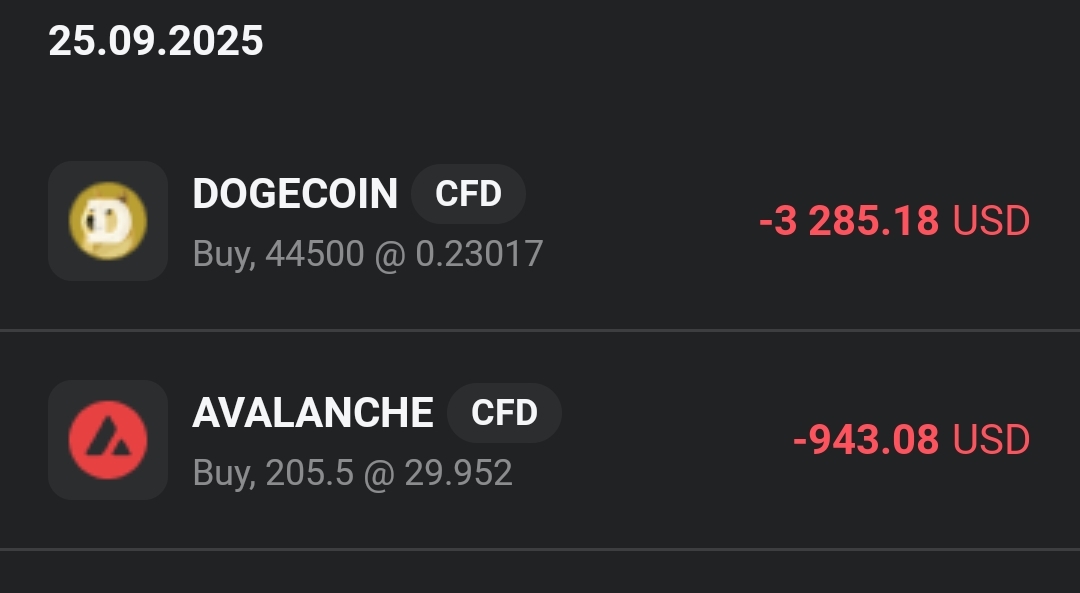1080x593 pixels.
Task: Tap the red Avalanche logo icon
Action: (108, 440)
